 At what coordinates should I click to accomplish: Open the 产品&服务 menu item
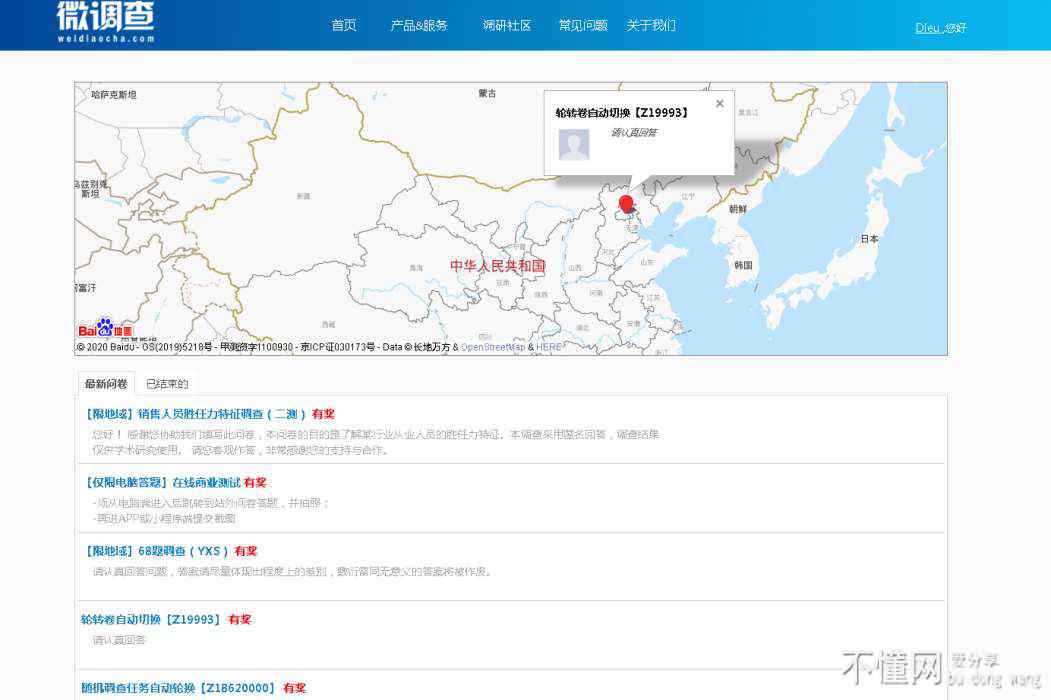[x=419, y=25]
